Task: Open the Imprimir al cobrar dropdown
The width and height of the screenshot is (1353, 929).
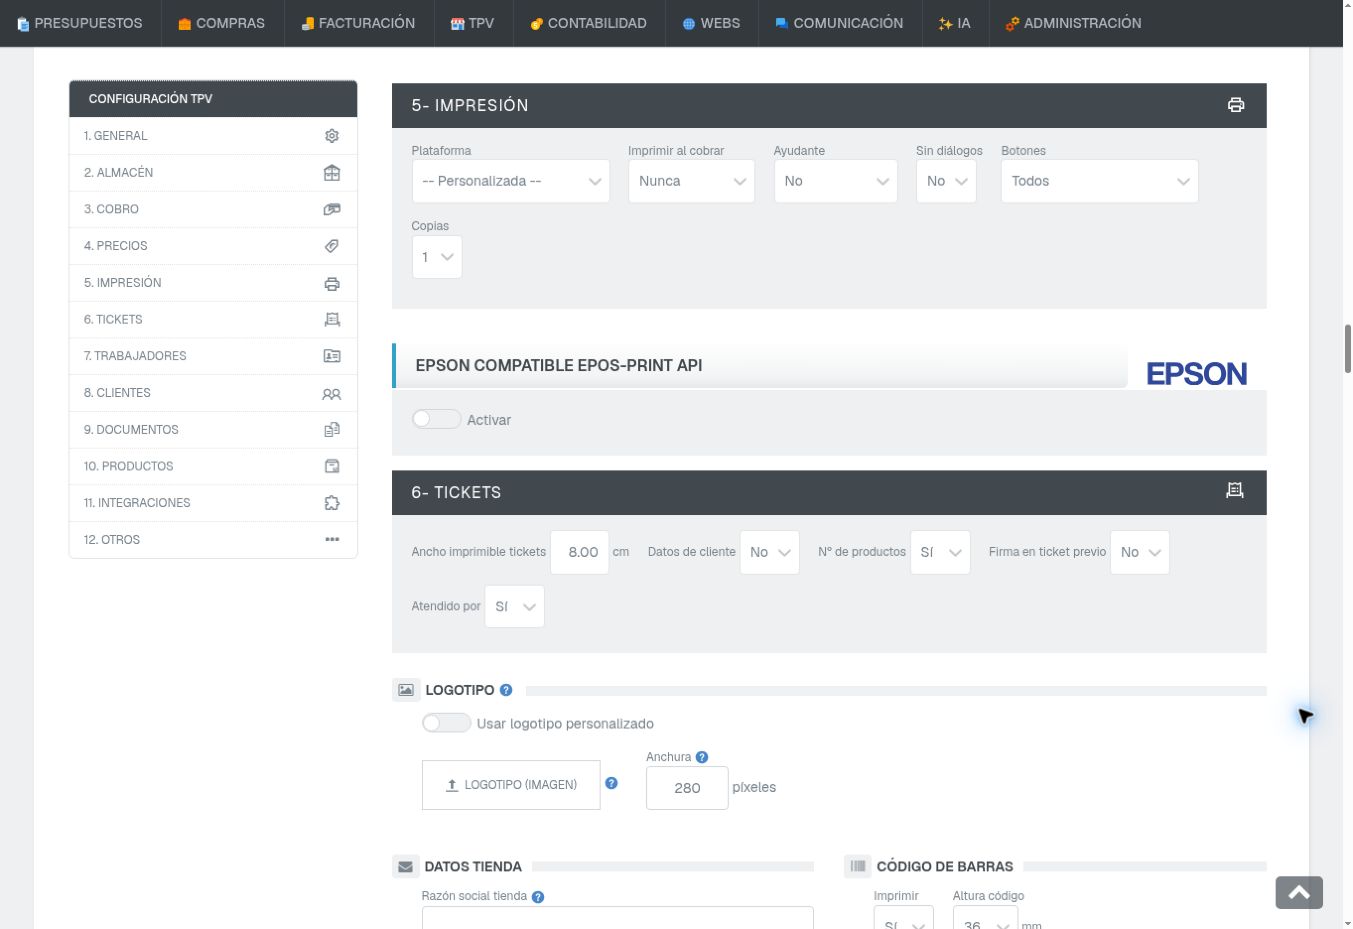Action: point(691,181)
